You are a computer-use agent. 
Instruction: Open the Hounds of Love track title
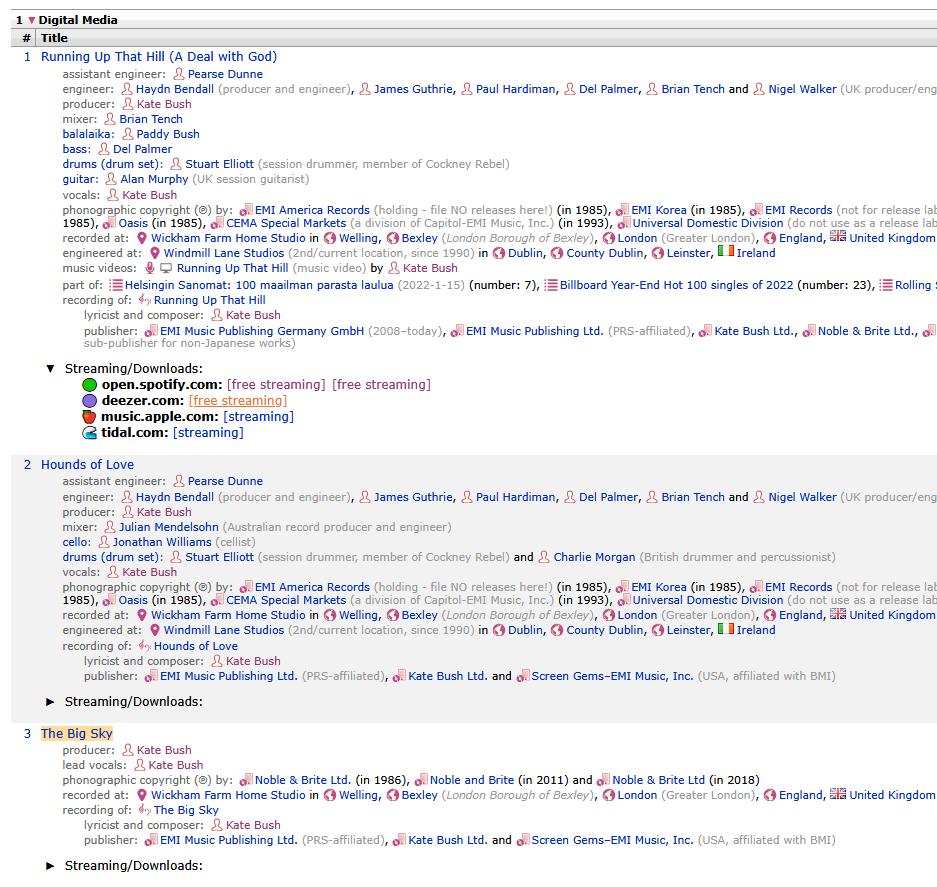pos(87,465)
